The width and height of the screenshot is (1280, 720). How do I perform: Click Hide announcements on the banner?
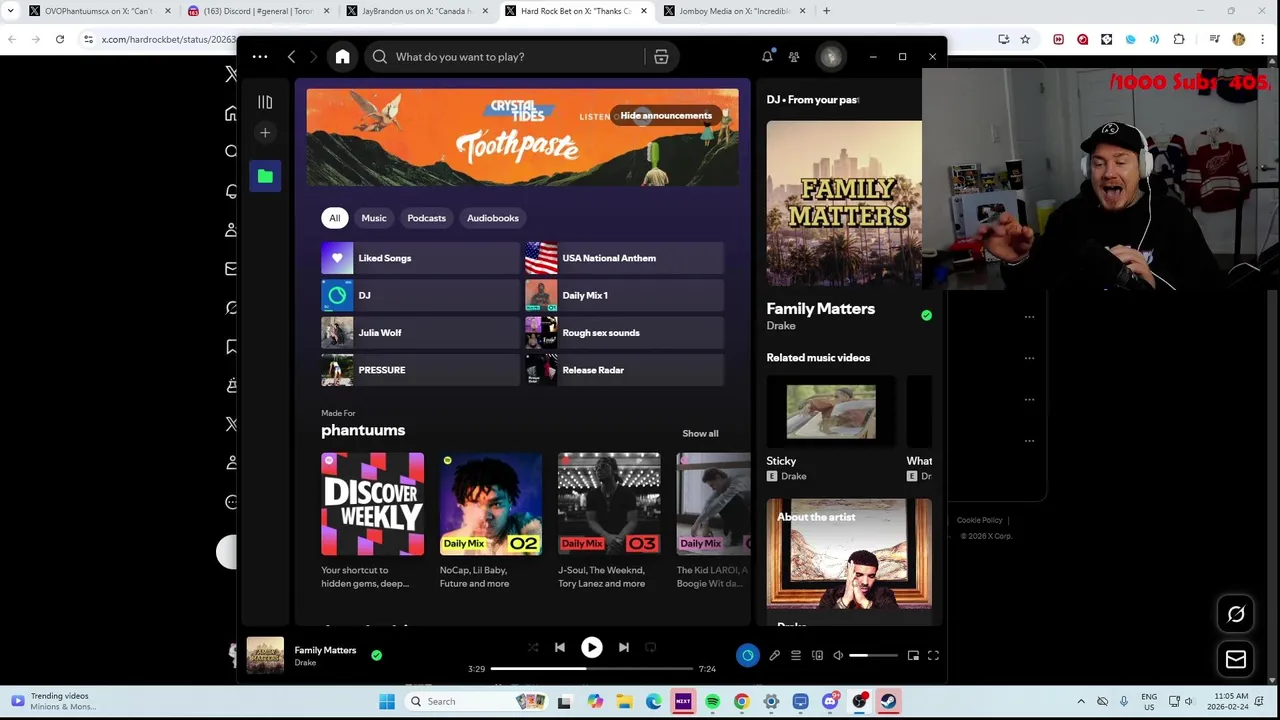[x=665, y=116]
